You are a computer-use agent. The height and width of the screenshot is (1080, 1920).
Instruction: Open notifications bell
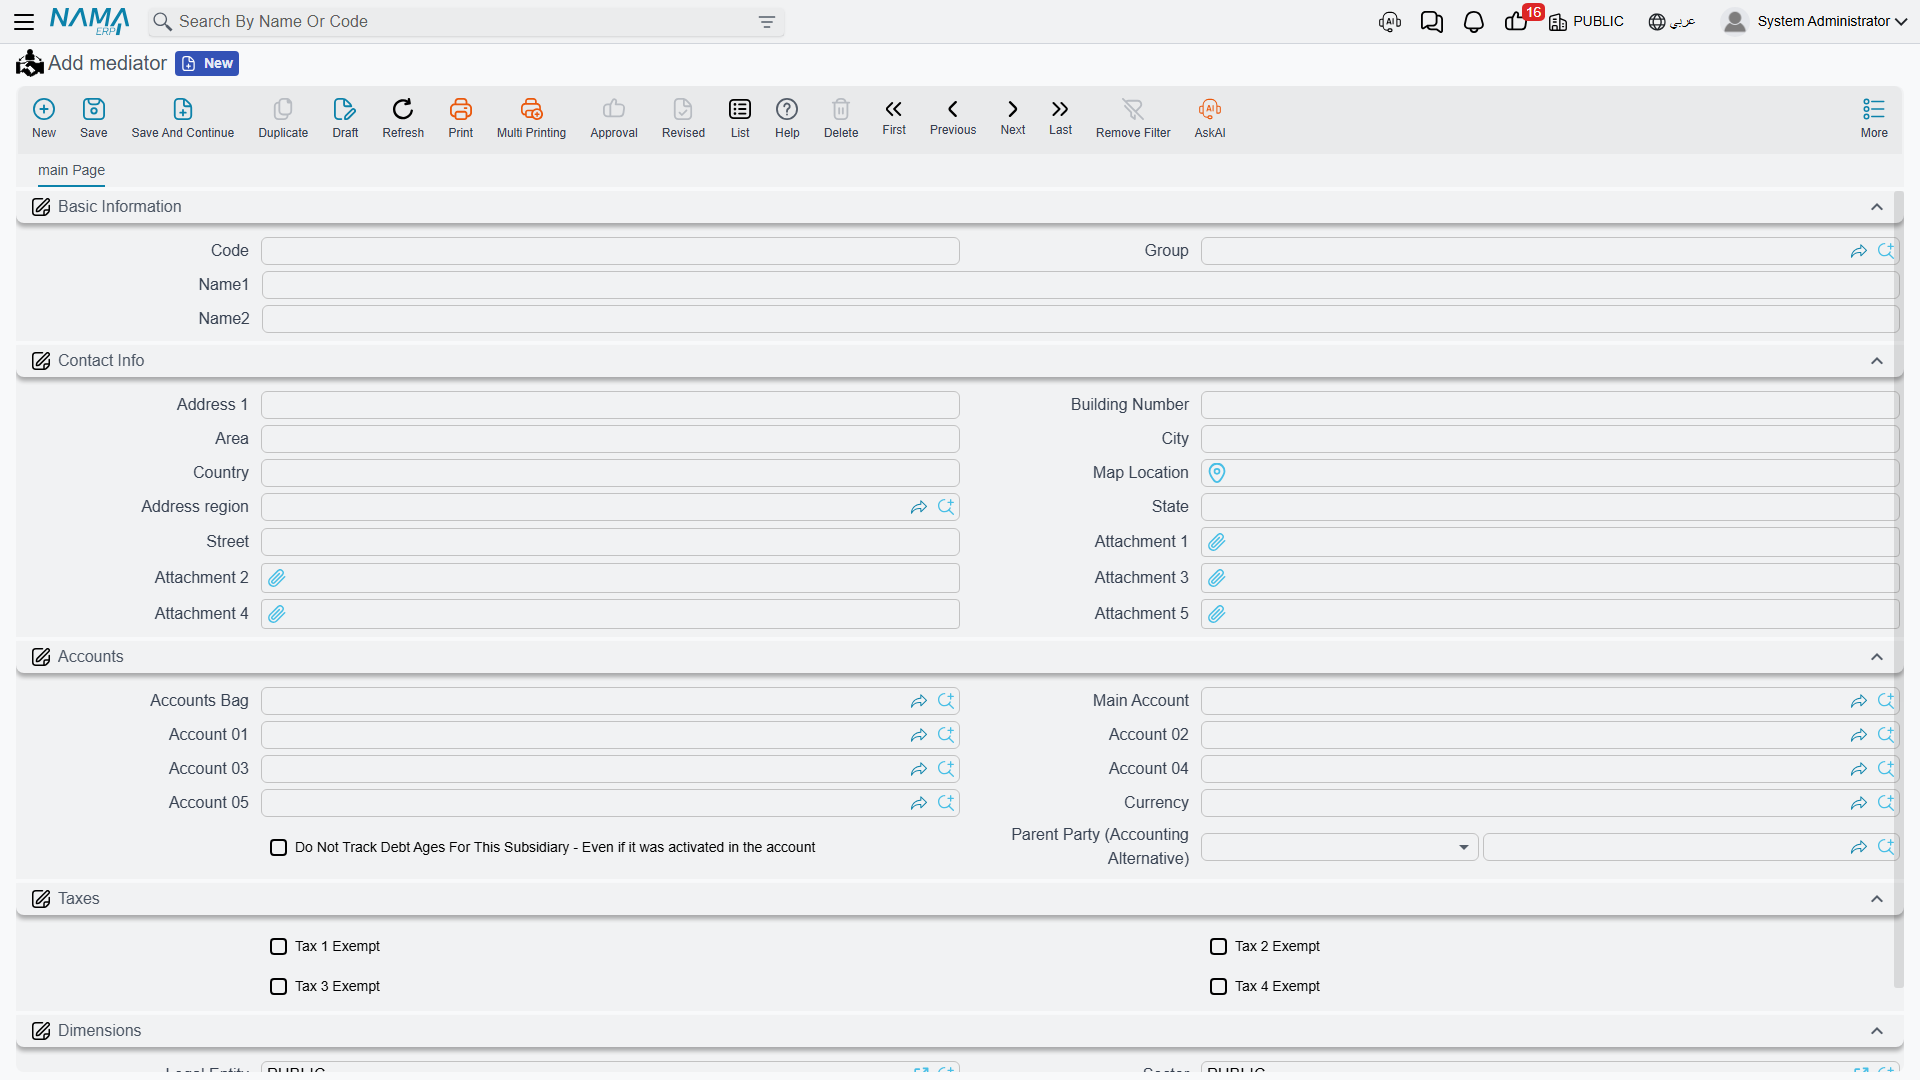point(1474,22)
